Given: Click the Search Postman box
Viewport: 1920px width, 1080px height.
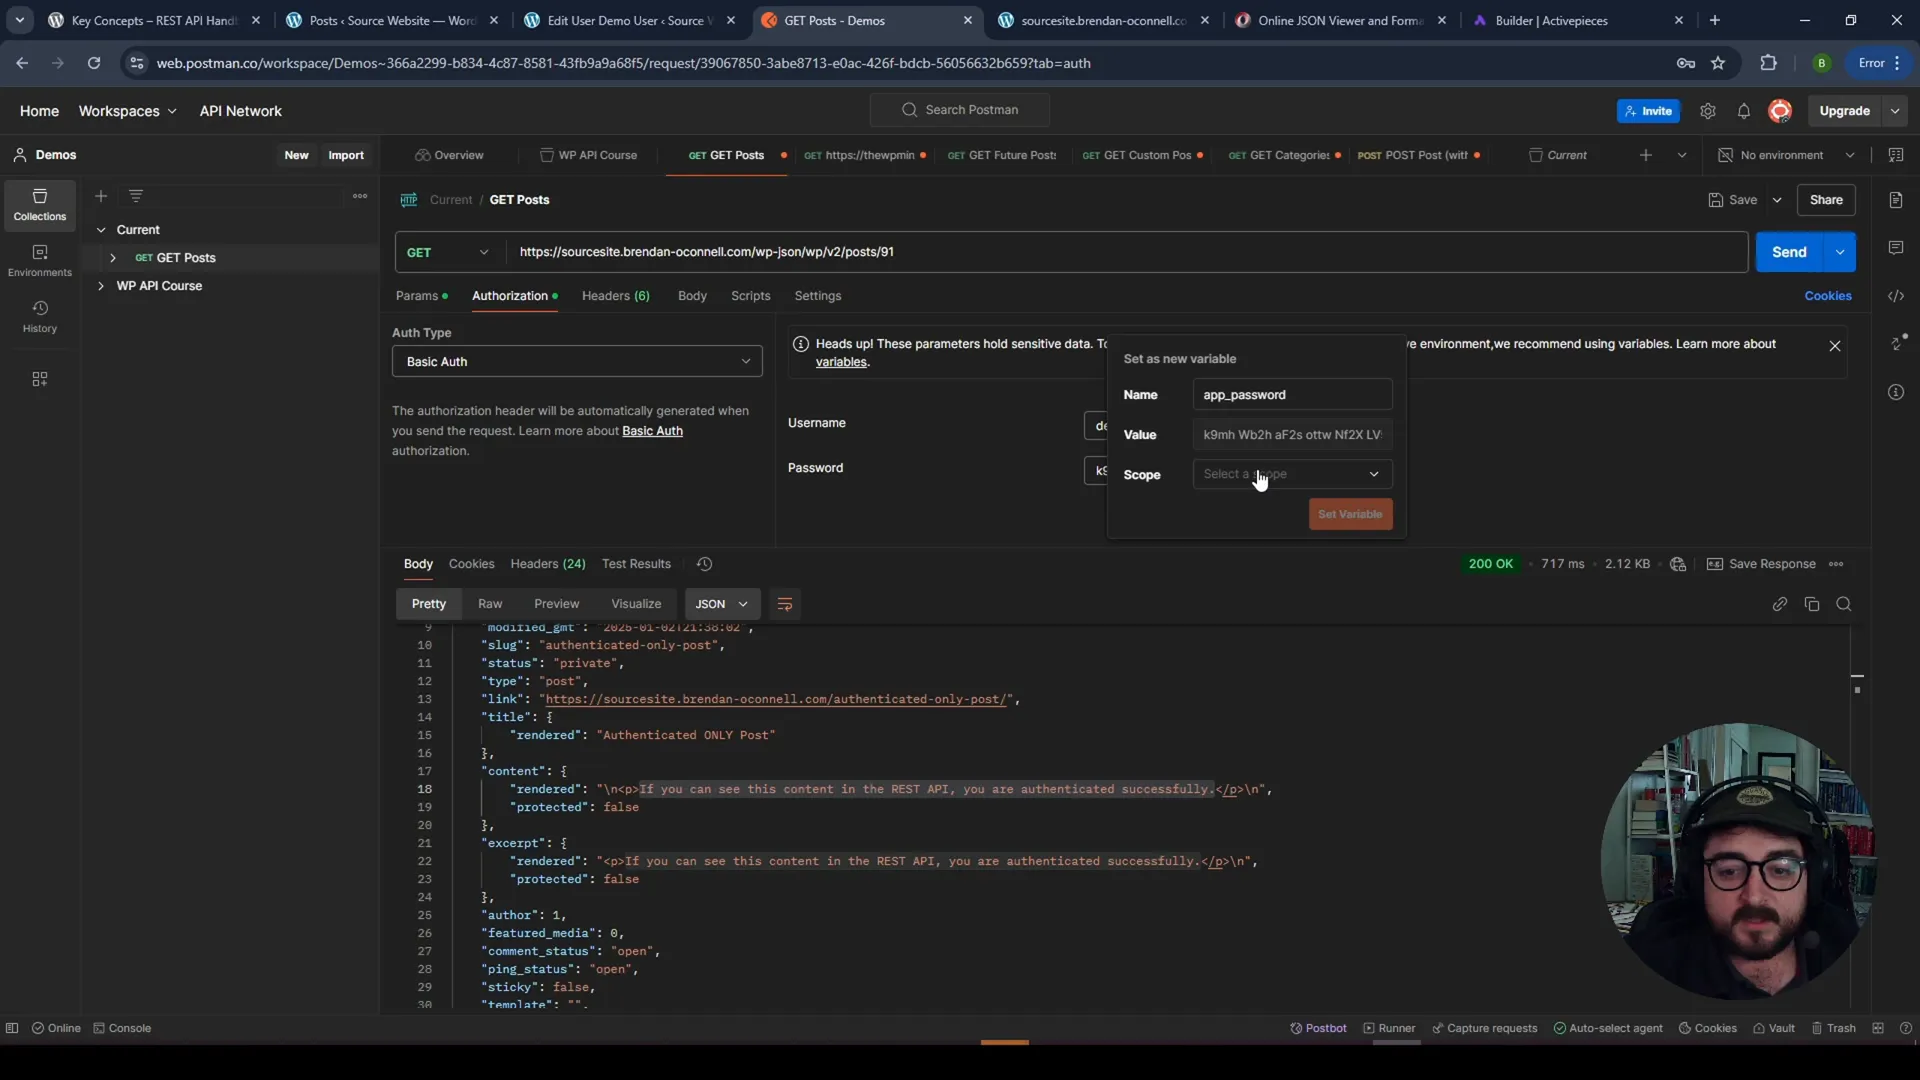Looking at the screenshot, I should pos(960,110).
